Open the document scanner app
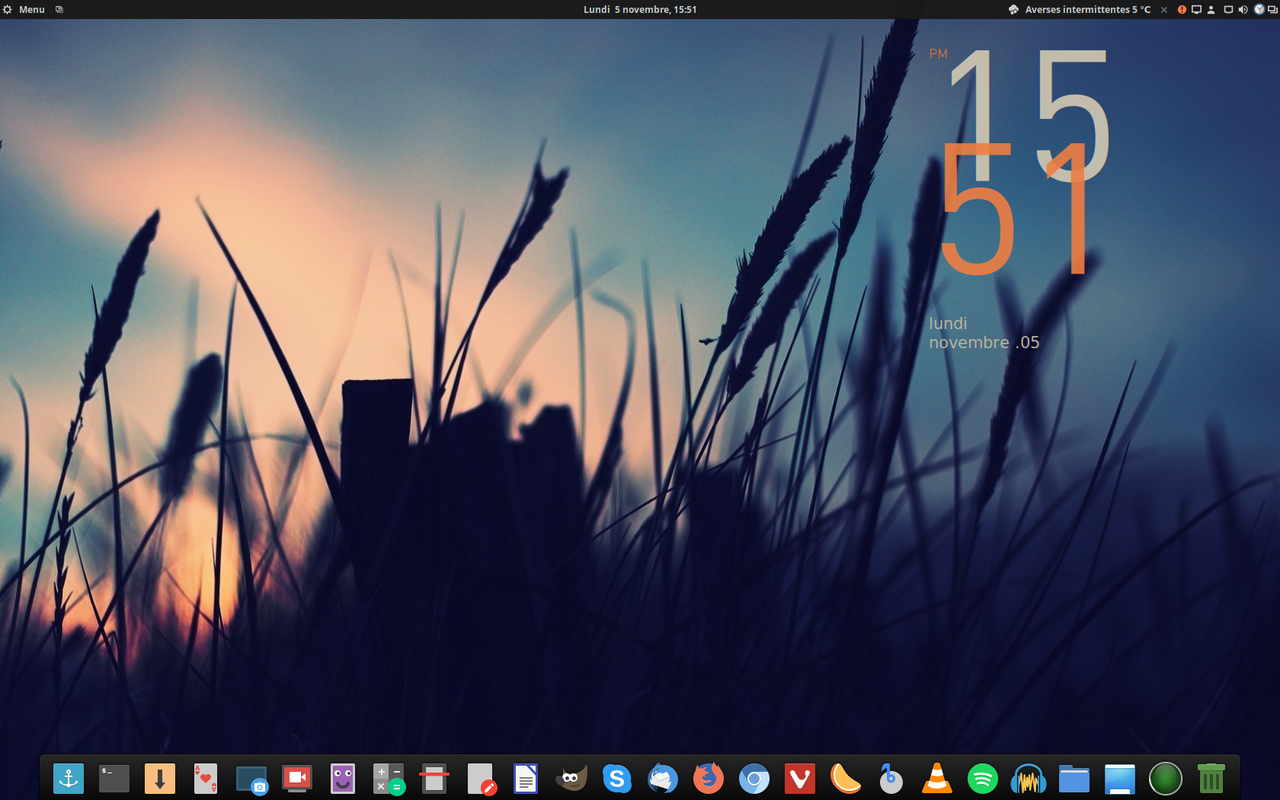This screenshot has width=1280, height=800. (x=434, y=778)
